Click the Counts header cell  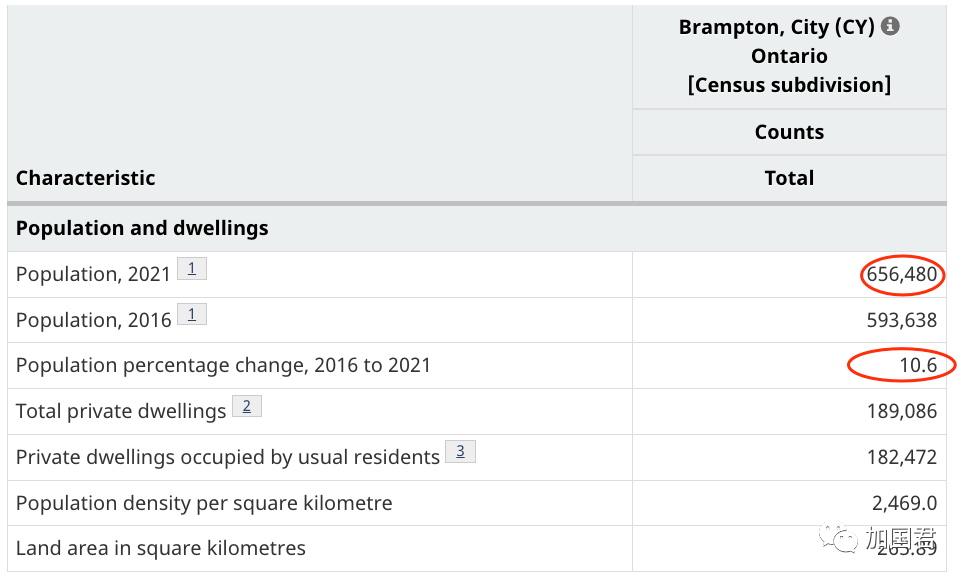click(x=789, y=132)
